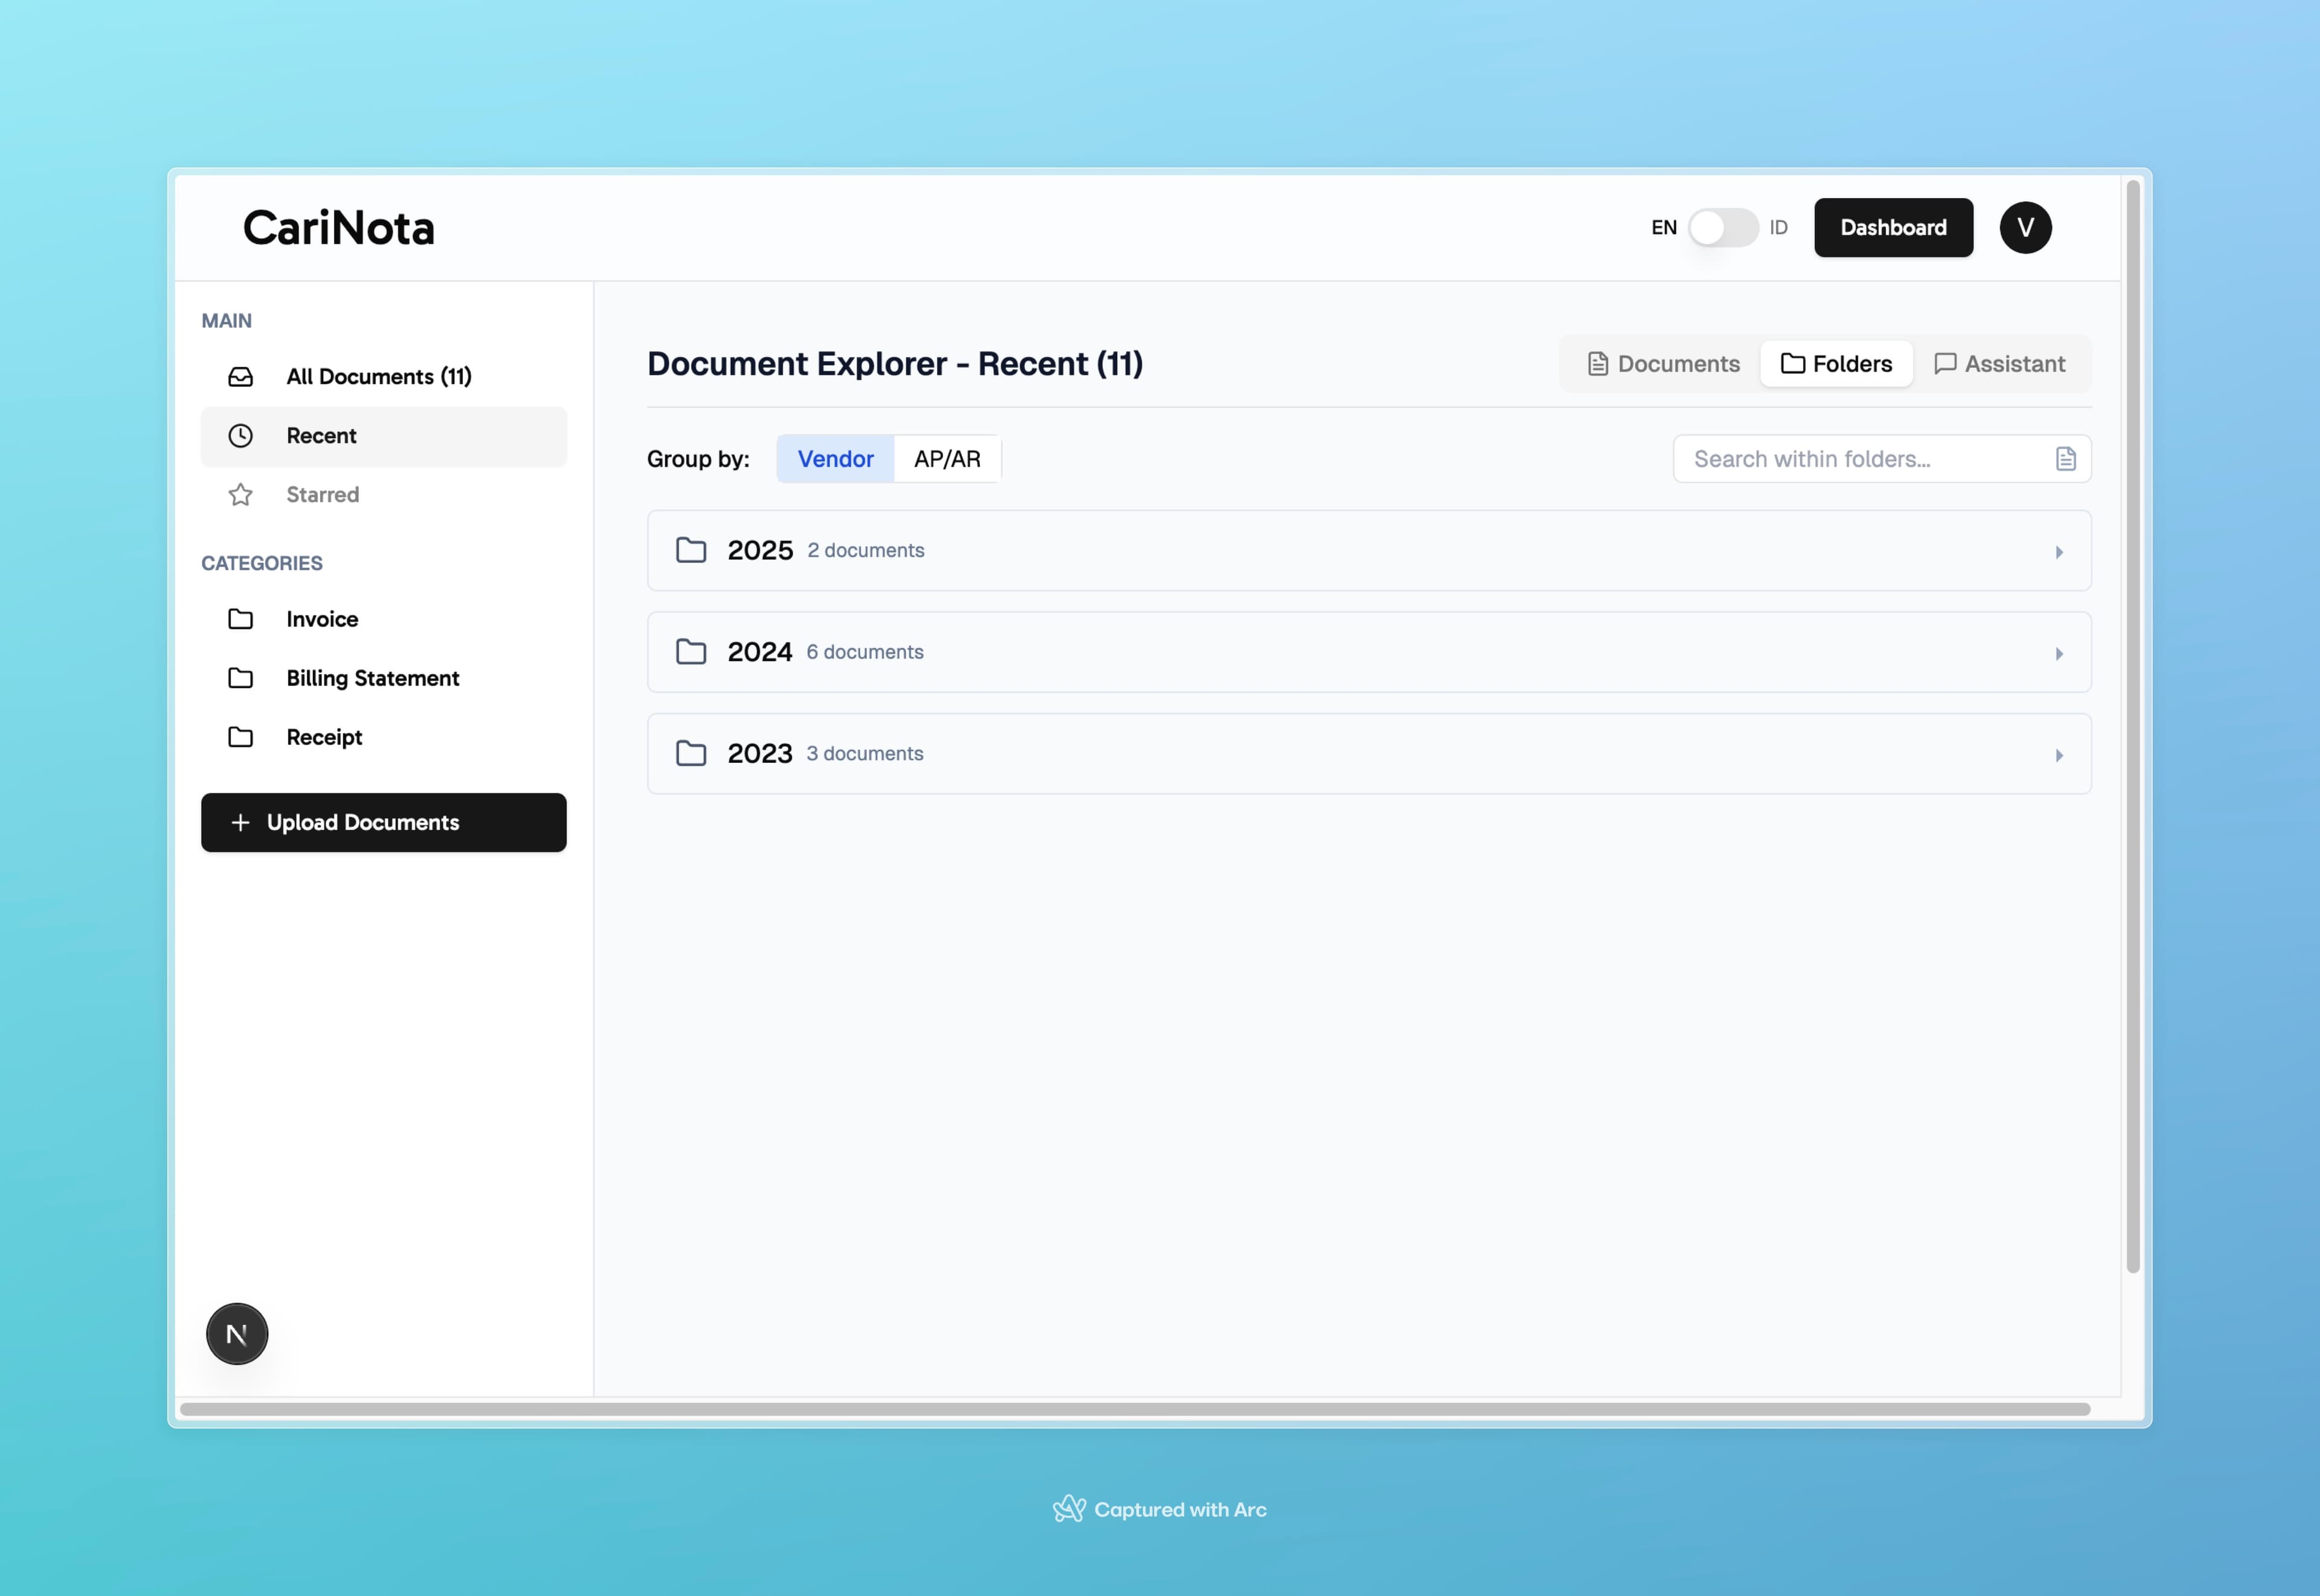
Task: Expand the 2025 folder arrow
Action: (2059, 552)
